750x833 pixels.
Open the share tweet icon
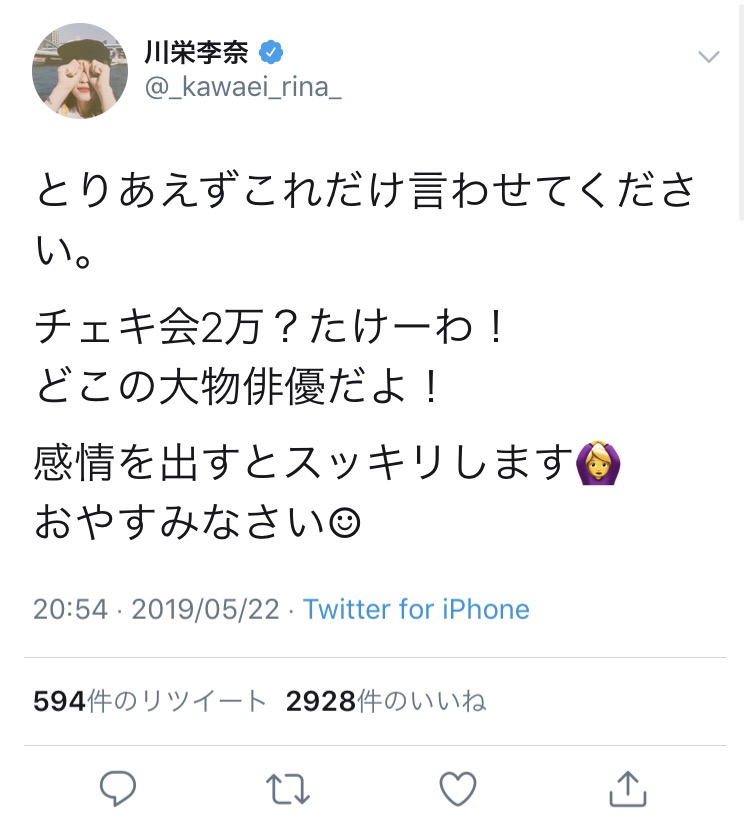[628, 789]
